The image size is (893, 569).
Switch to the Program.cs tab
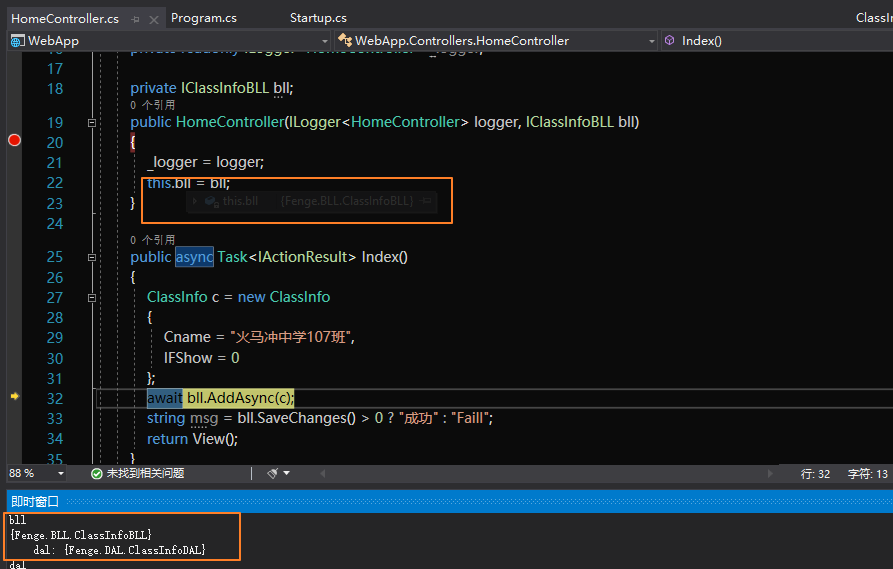(204, 18)
